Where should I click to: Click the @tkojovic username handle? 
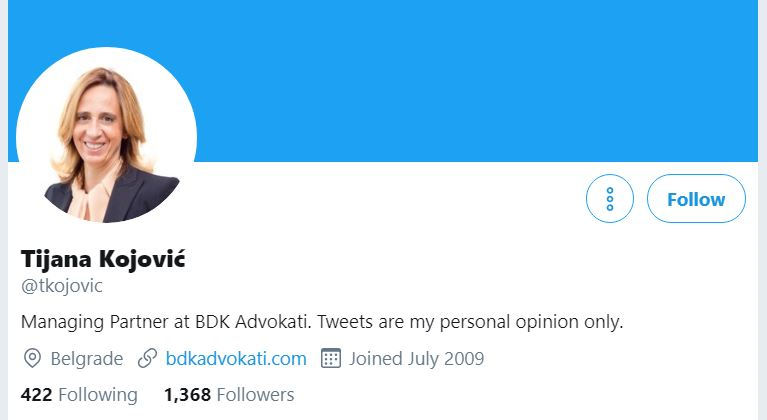62,286
